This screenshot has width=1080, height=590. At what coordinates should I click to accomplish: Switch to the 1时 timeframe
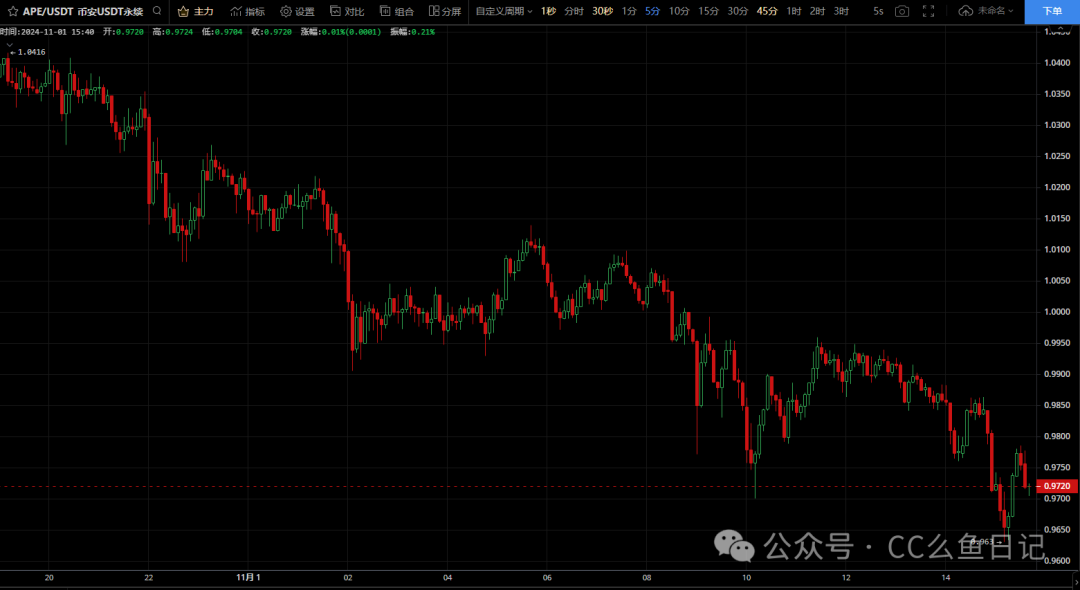pos(794,11)
